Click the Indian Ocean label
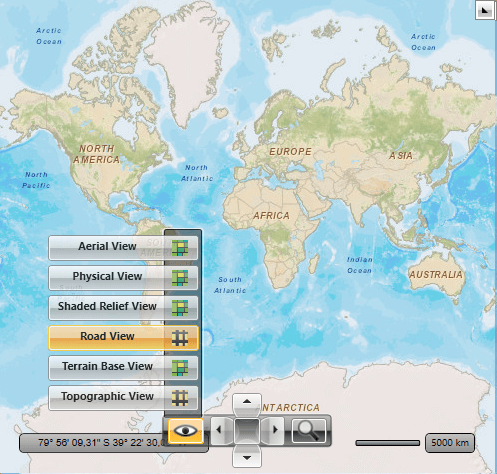Viewport: 497px width, 474px height. 359,265
